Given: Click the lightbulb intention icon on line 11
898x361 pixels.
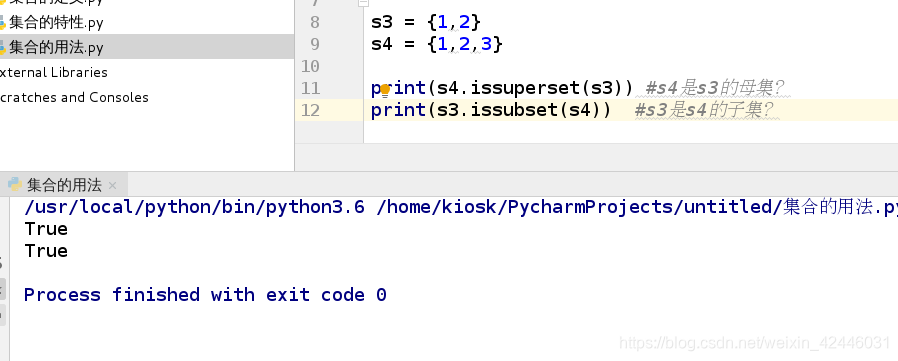Looking at the screenshot, I should [x=385, y=89].
